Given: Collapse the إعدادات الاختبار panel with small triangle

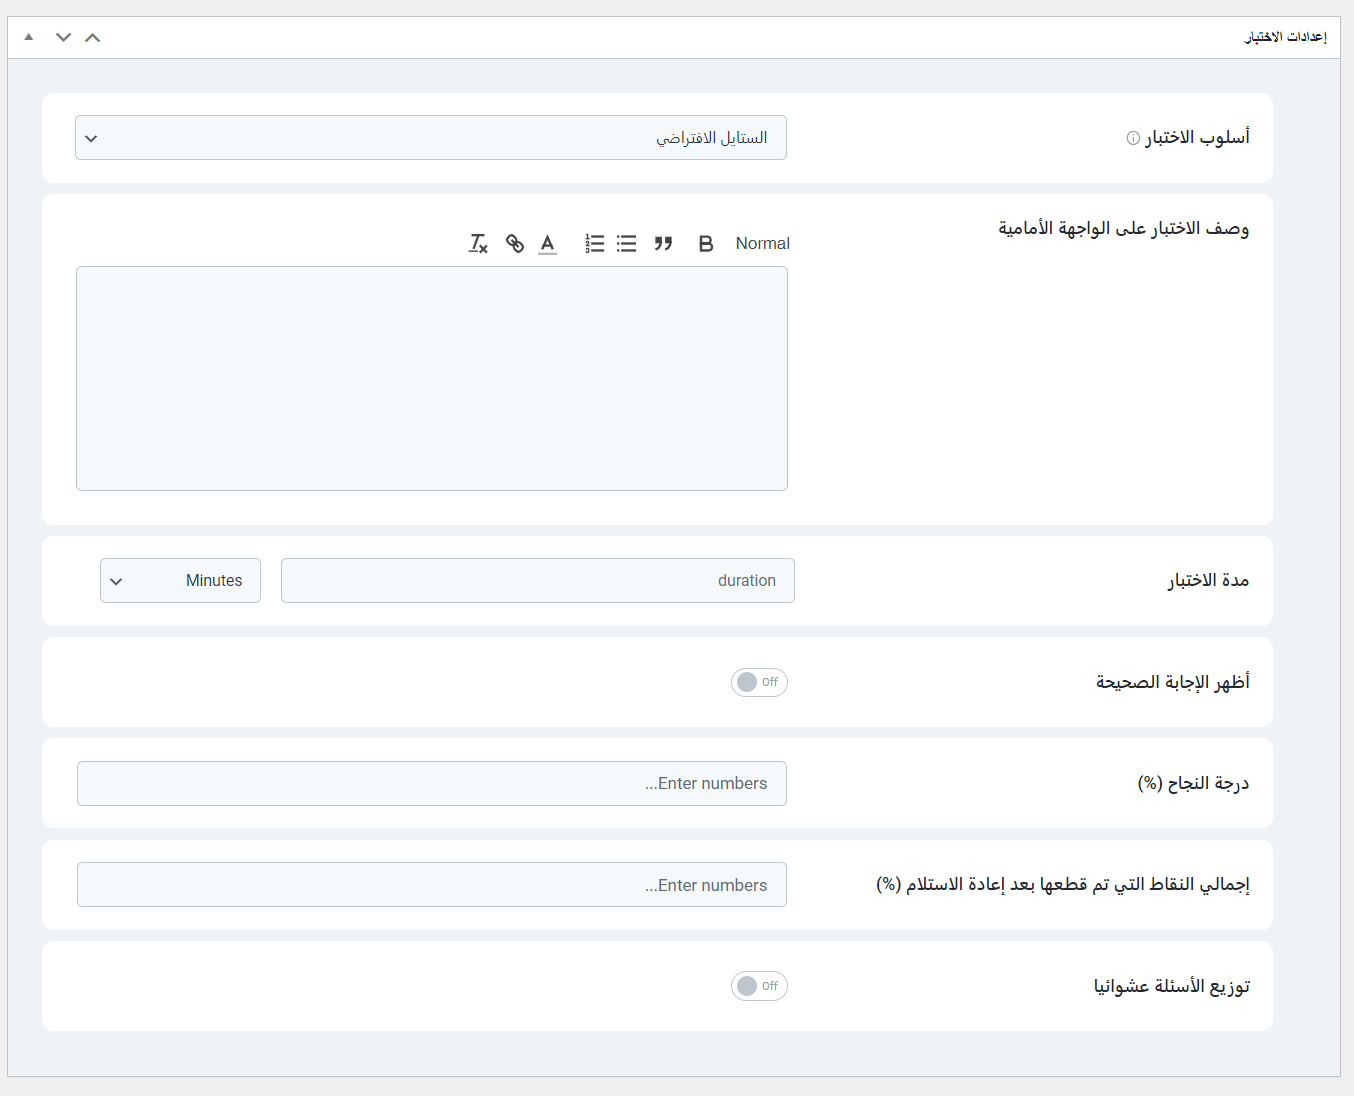Looking at the screenshot, I should [29, 37].
